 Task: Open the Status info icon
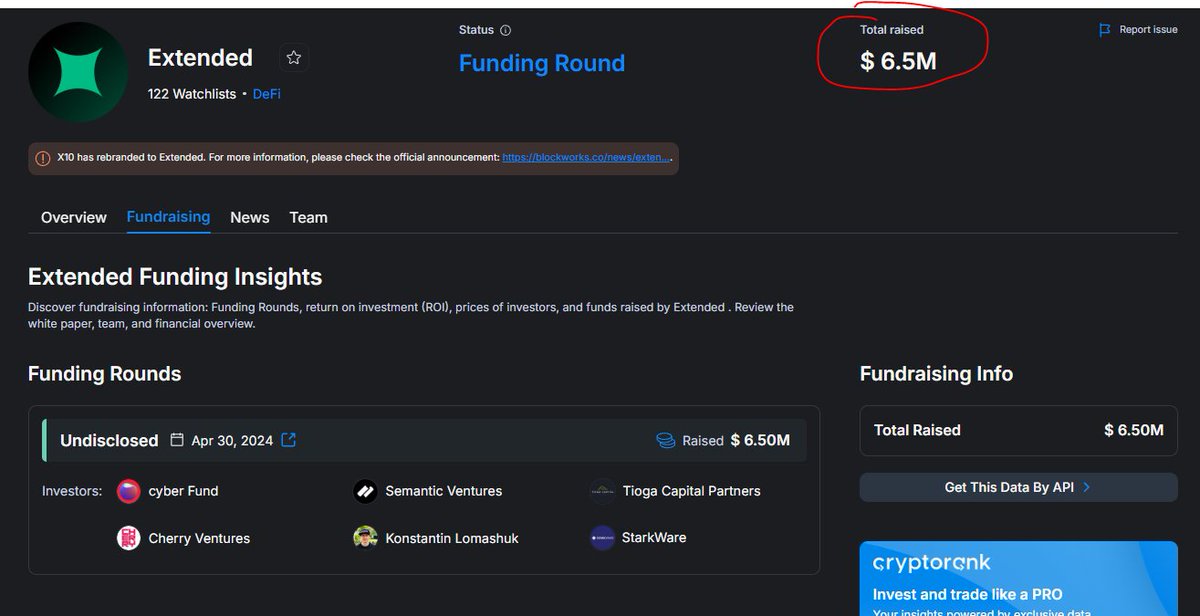pyautogui.click(x=505, y=30)
